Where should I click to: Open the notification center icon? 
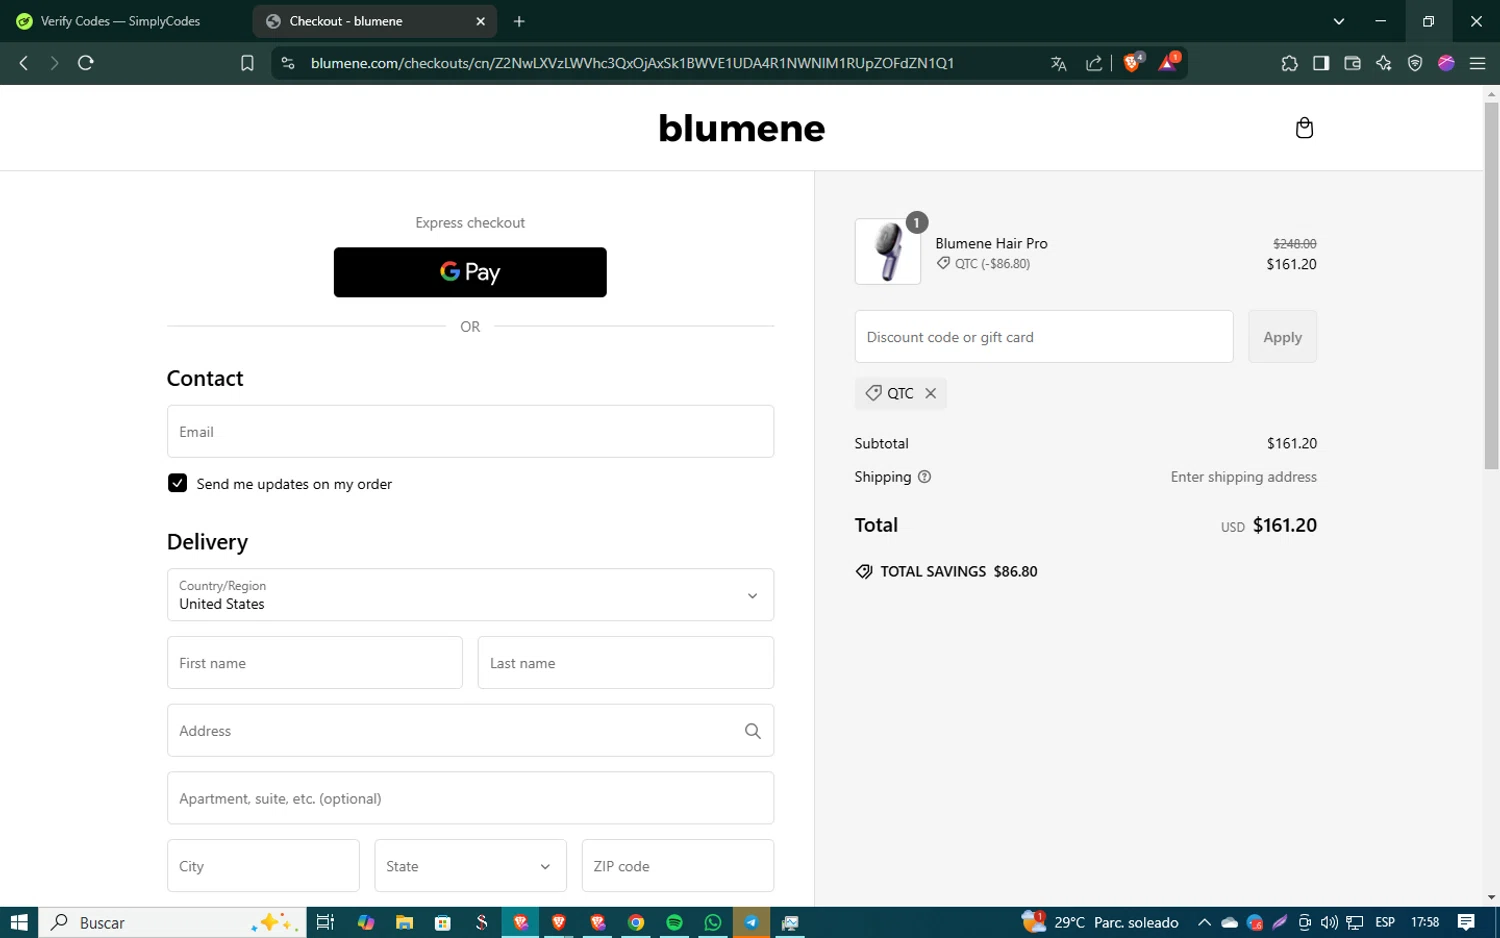[1466, 922]
